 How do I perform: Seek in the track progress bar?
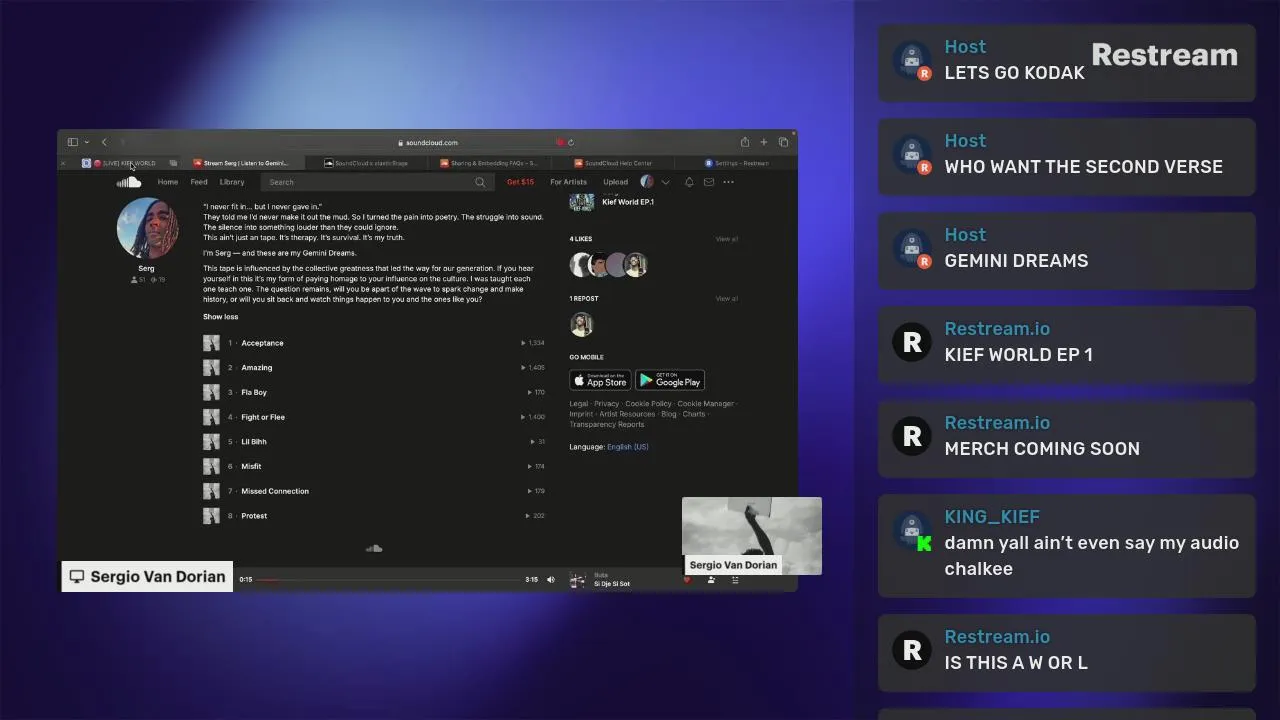tap(389, 579)
